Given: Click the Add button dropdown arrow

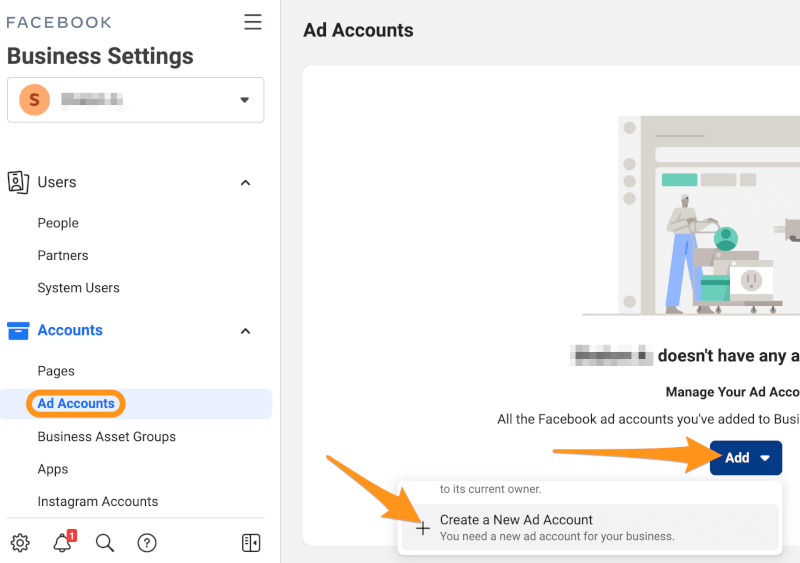Looking at the screenshot, I should [x=765, y=458].
